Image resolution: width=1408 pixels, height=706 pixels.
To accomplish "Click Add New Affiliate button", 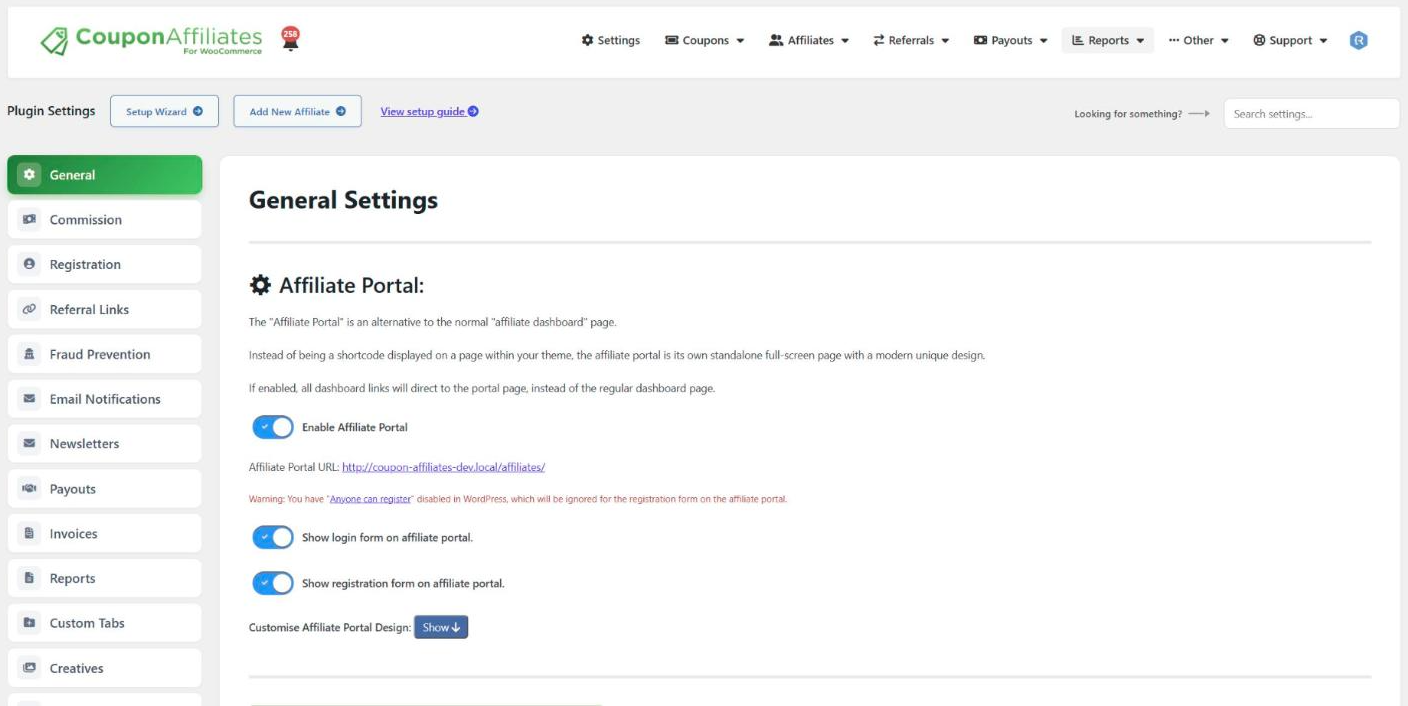I will pos(297,111).
